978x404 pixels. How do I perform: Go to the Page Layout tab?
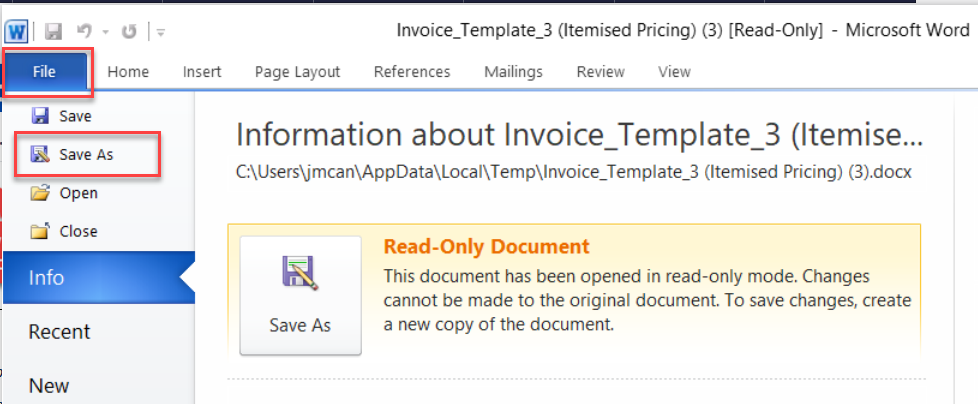click(297, 72)
